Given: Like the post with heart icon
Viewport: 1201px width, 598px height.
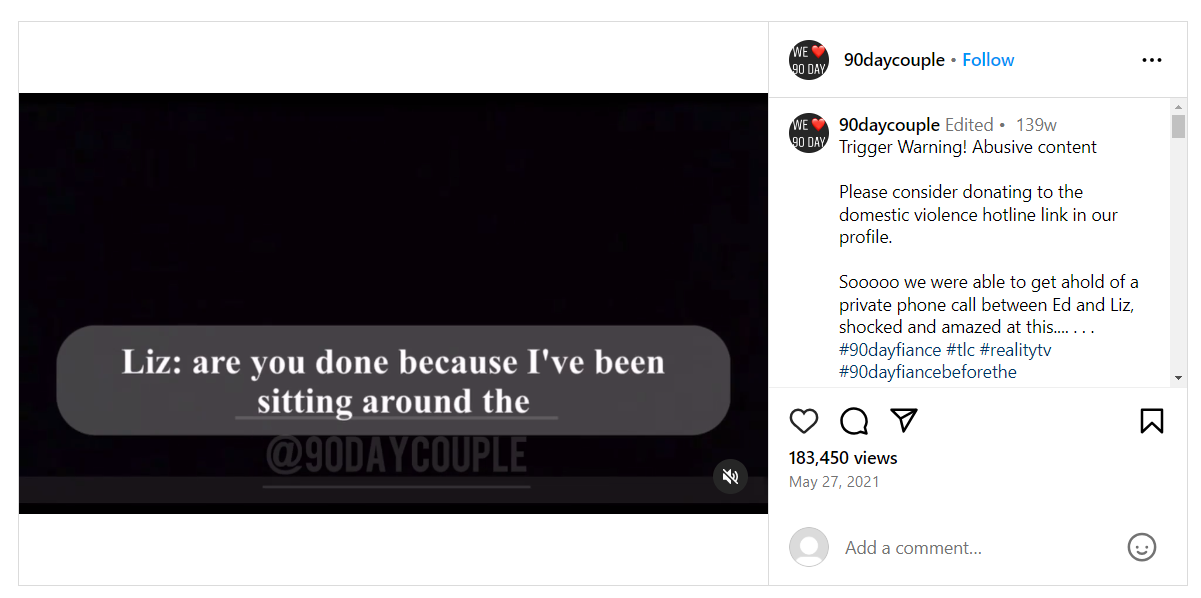Looking at the screenshot, I should click(x=804, y=421).
